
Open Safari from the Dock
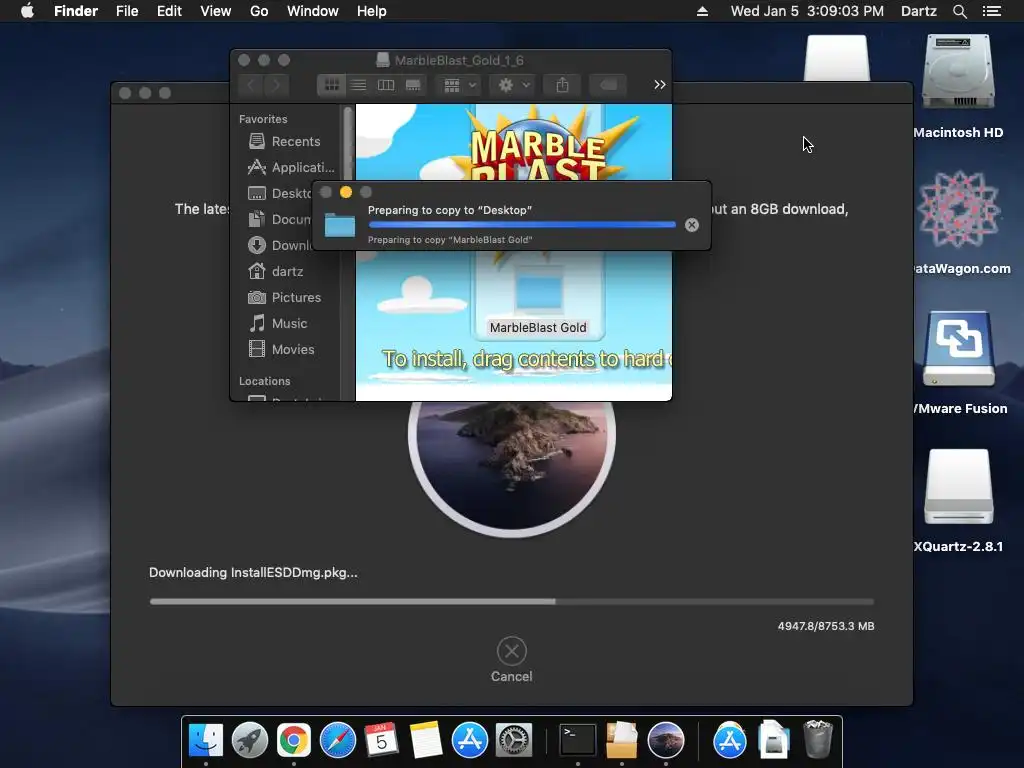pyautogui.click(x=338, y=740)
